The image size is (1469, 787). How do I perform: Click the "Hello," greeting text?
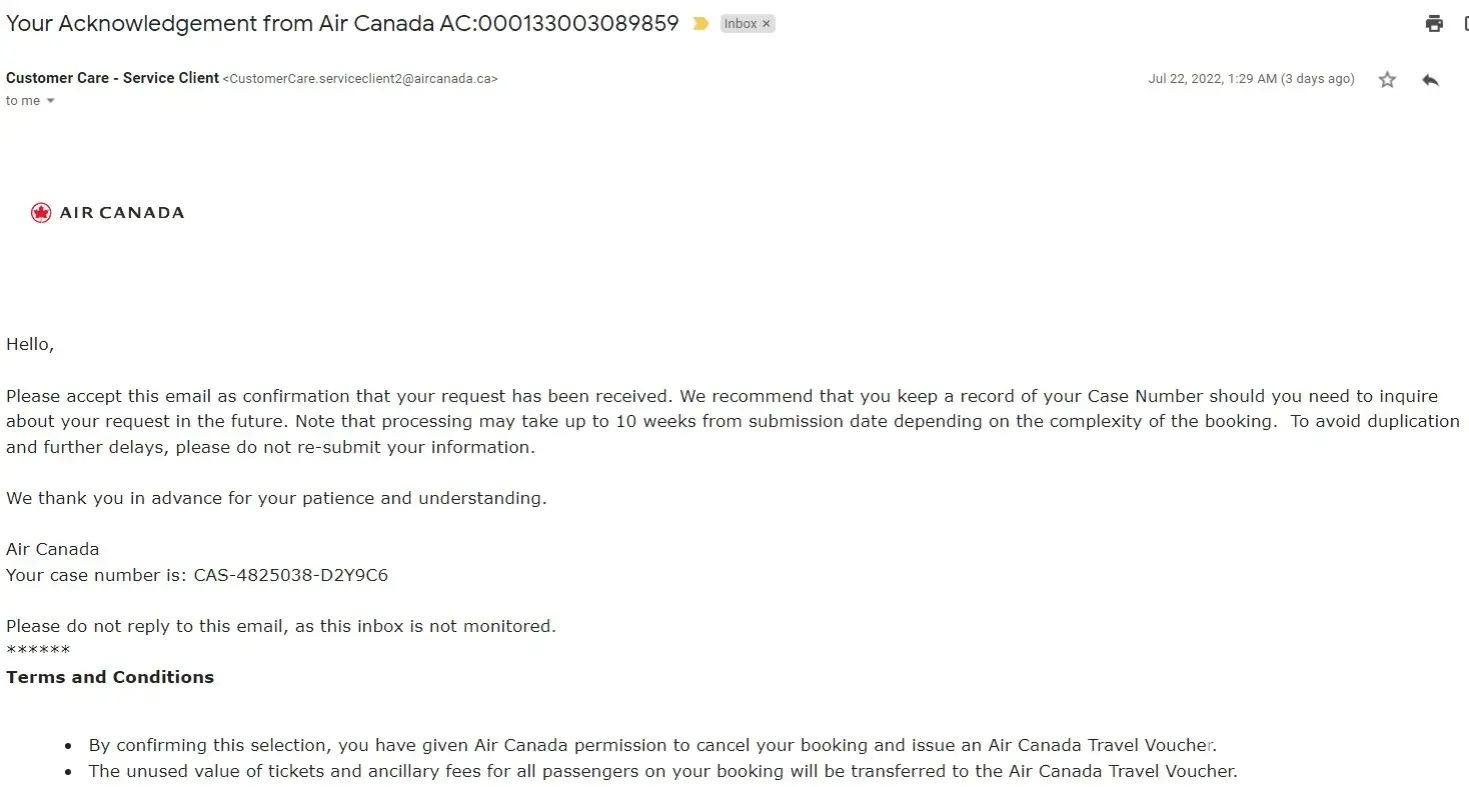tap(30, 344)
